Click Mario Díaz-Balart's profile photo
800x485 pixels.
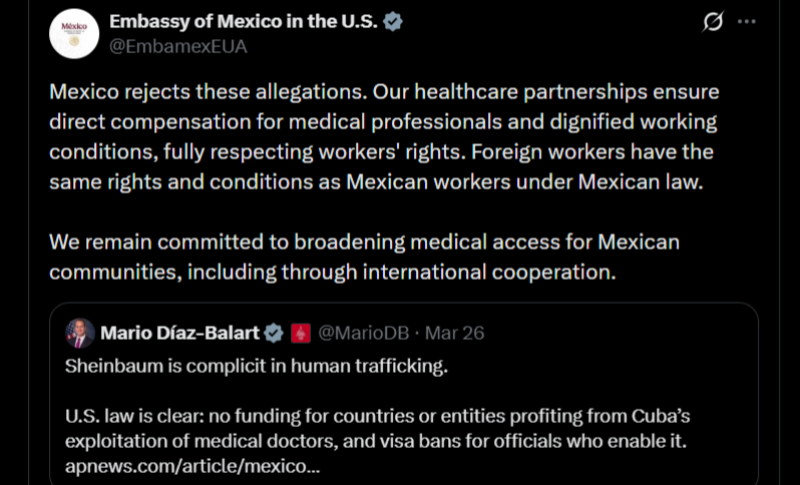pos(81,333)
